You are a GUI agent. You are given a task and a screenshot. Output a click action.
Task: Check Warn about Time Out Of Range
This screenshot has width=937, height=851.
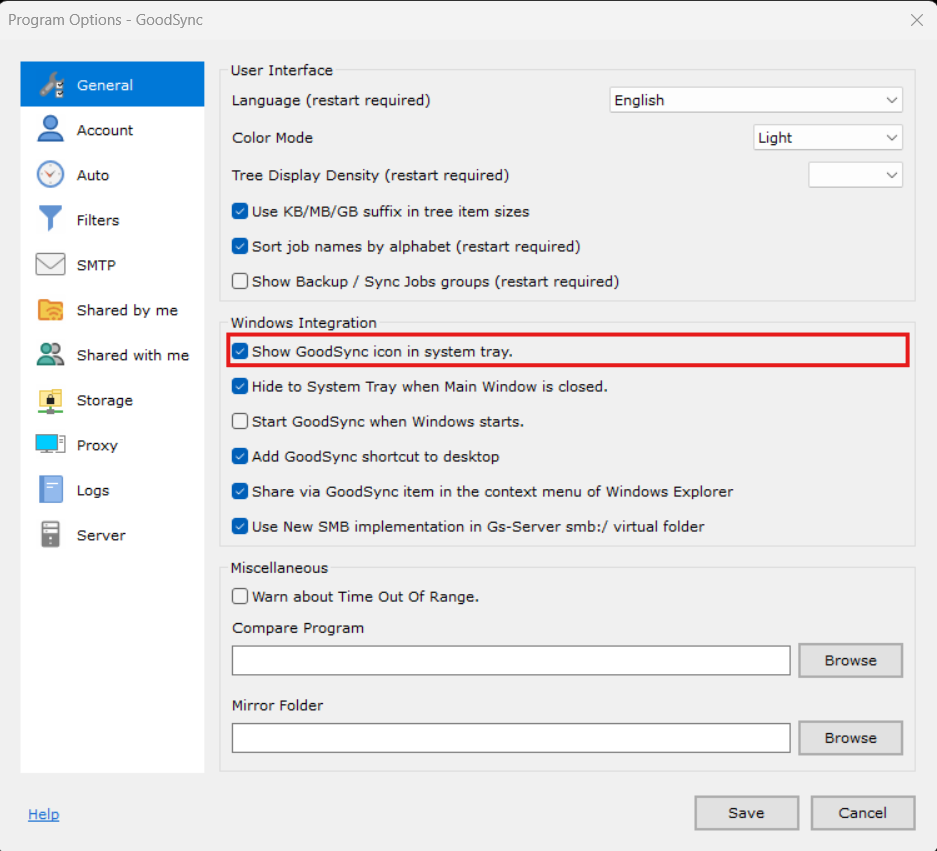click(240, 597)
